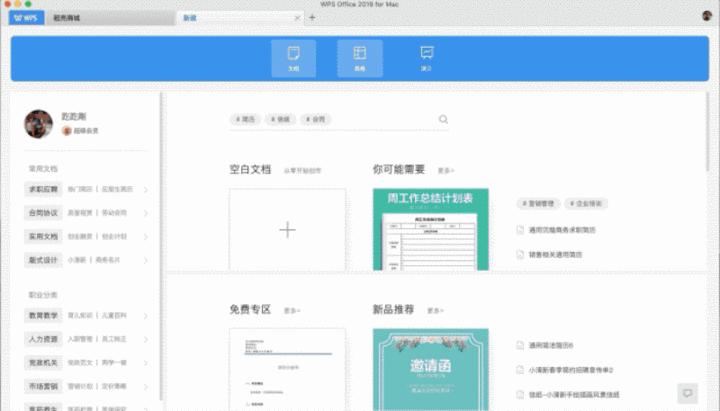Open the 版式设计 category
The height and width of the screenshot is (411, 720).
43,260
